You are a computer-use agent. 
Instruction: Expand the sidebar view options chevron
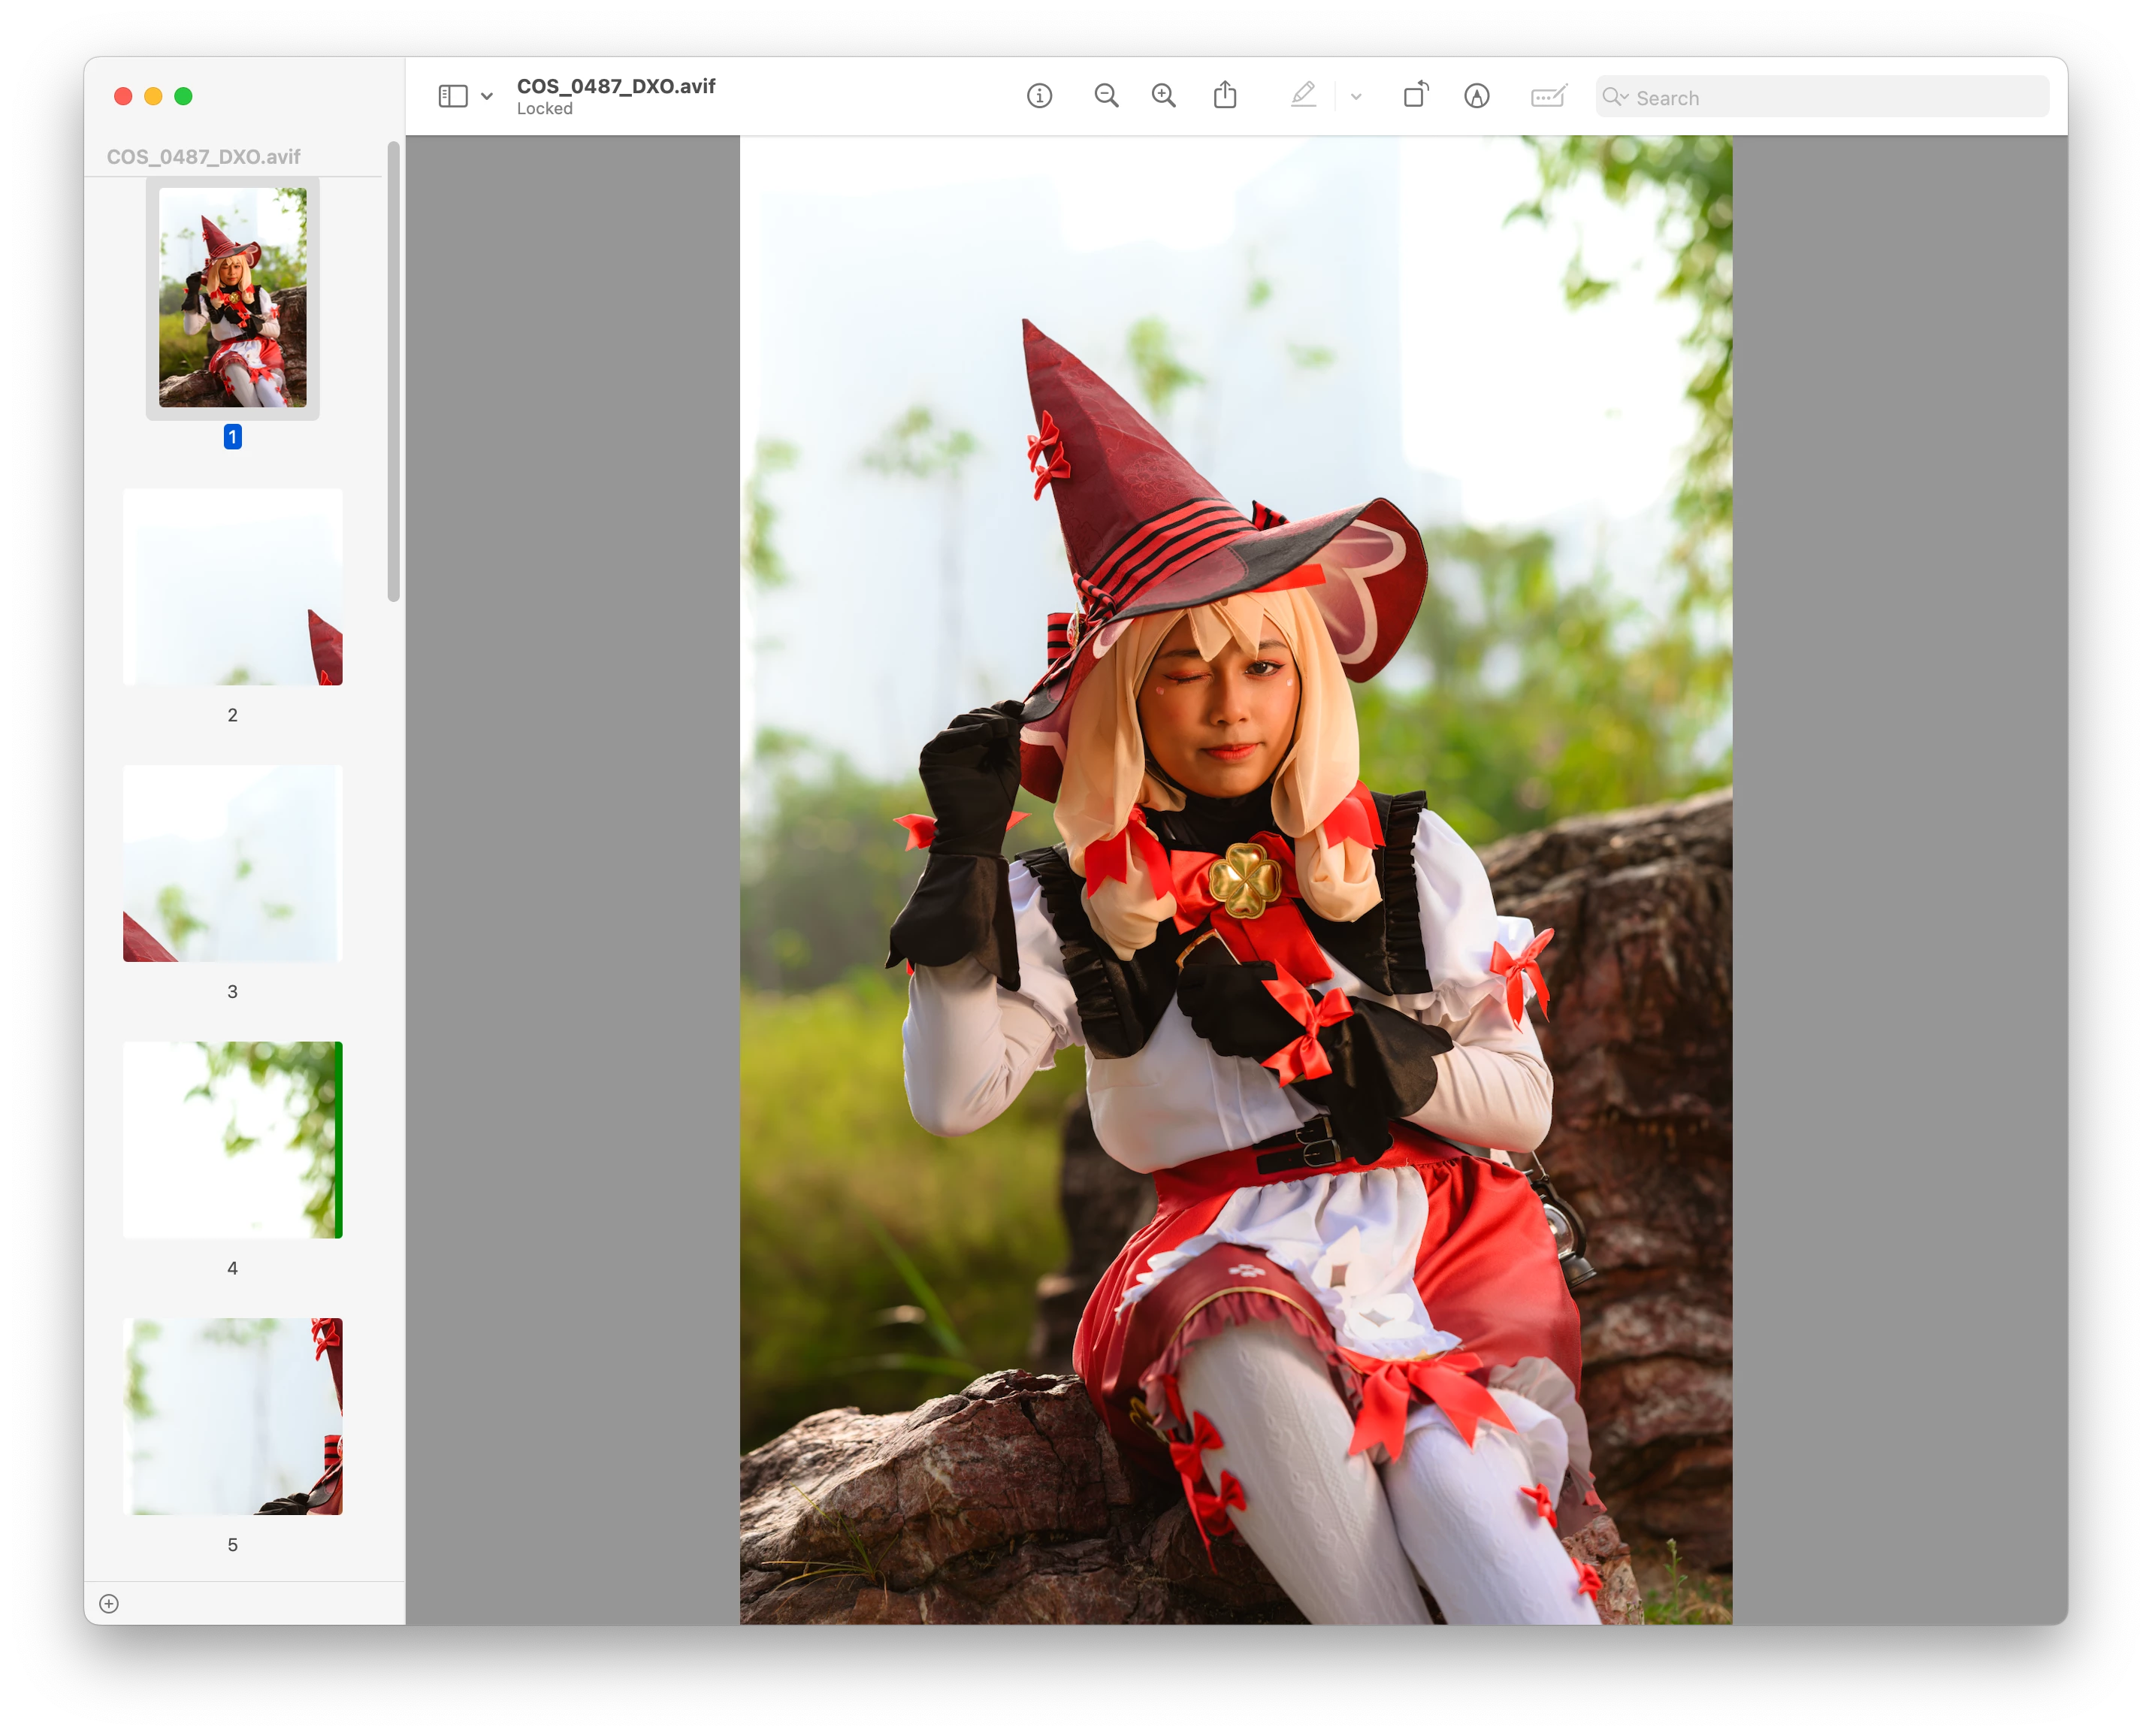(x=487, y=97)
